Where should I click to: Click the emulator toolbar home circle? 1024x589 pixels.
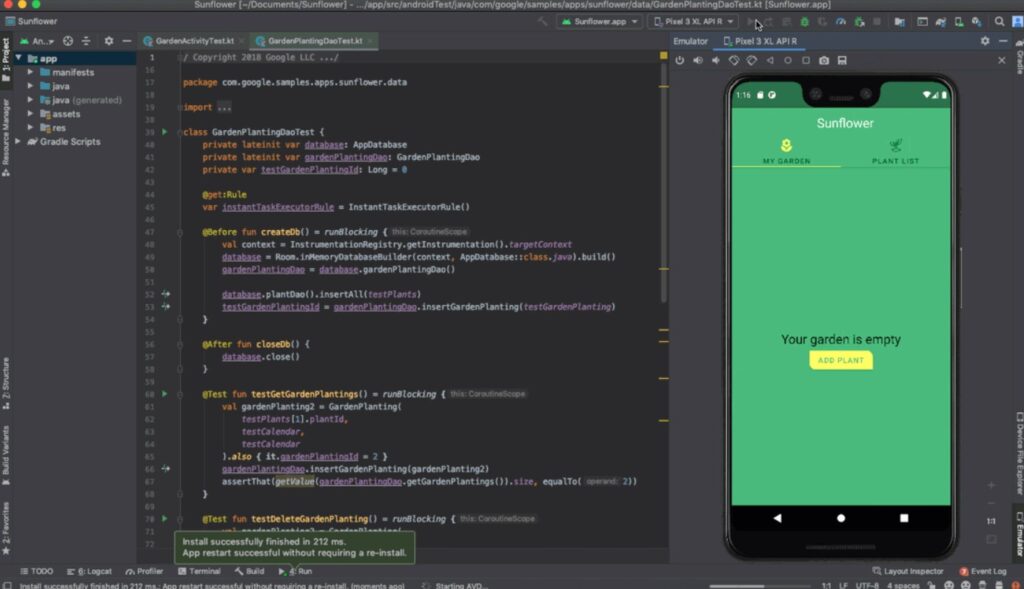tap(788, 60)
